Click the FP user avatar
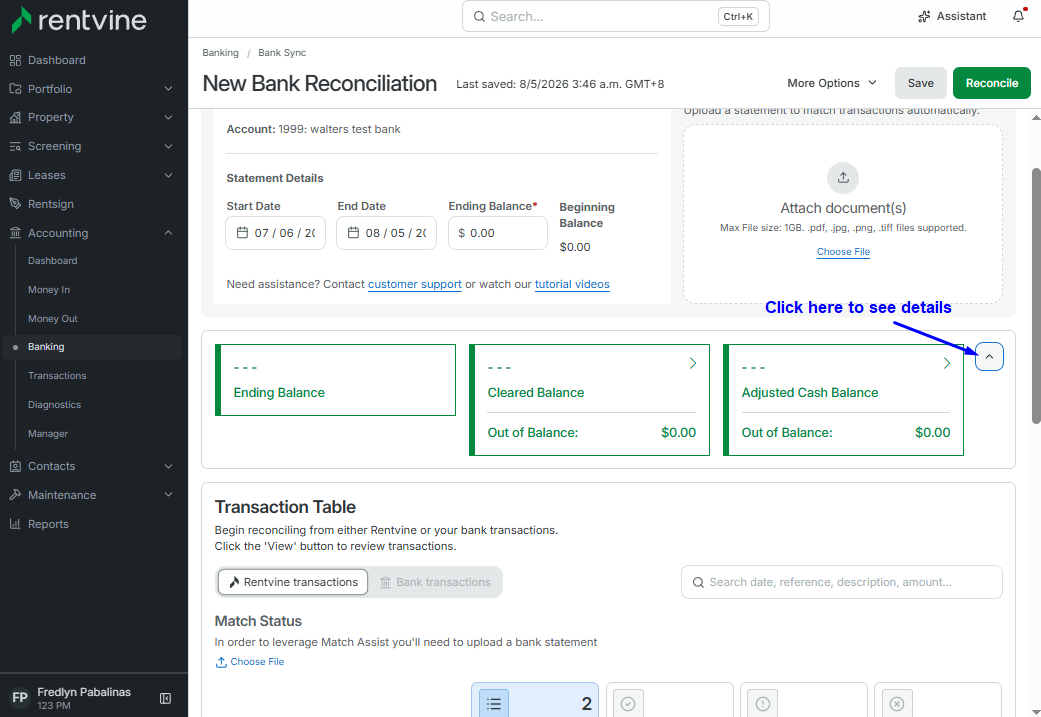1041x717 pixels. (x=19, y=698)
